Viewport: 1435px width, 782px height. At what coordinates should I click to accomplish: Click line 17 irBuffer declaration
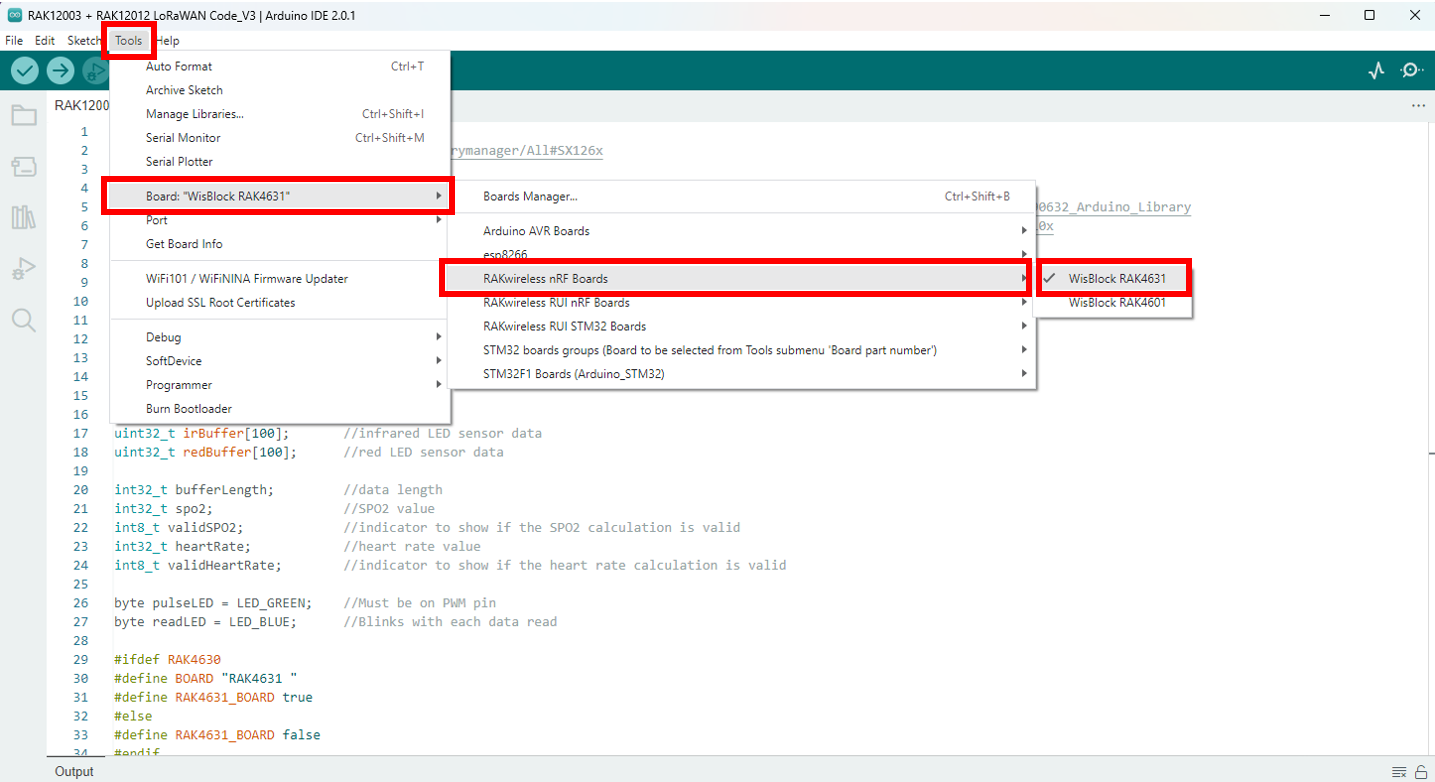point(202,433)
